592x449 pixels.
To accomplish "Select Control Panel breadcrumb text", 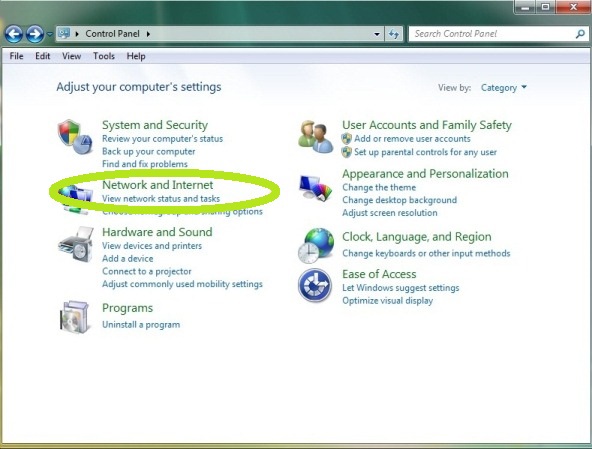I will tap(113, 34).
